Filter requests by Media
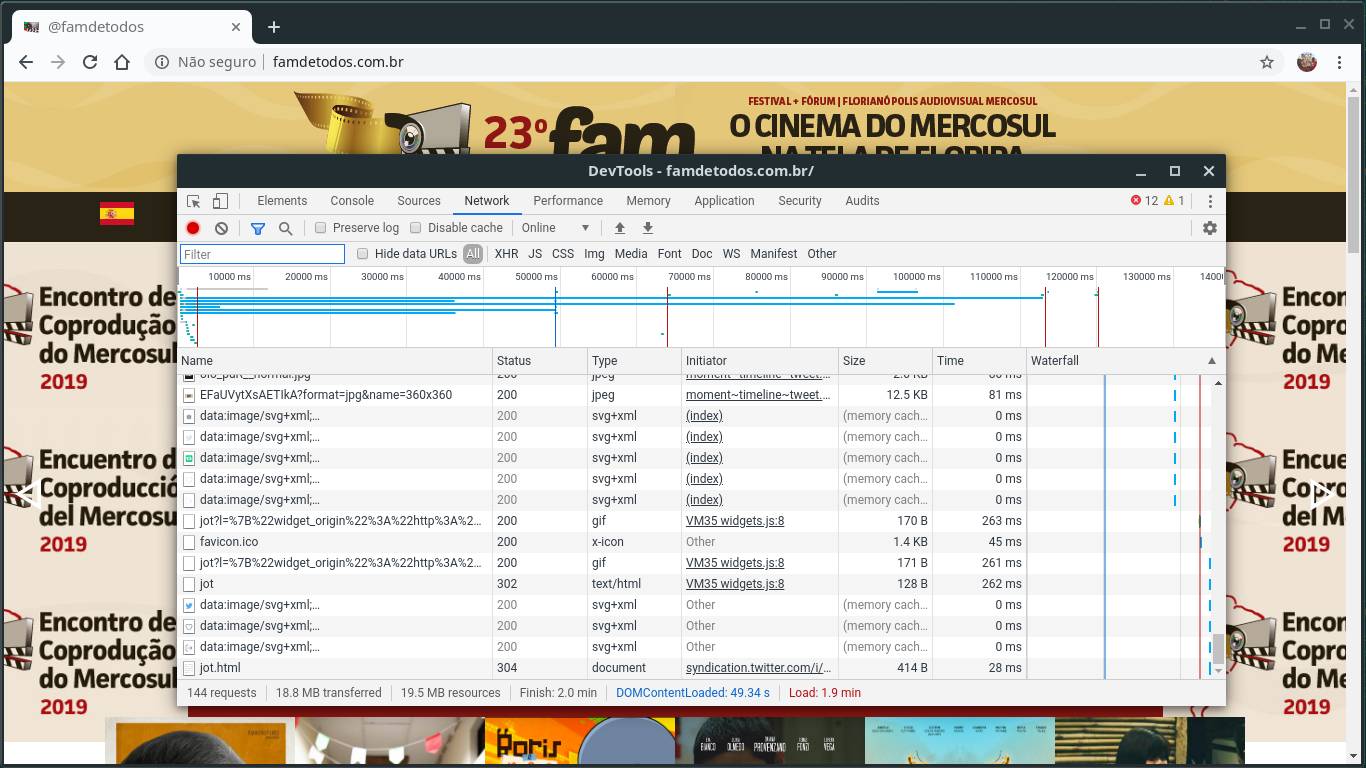The image size is (1366, 768). pos(631,254)
